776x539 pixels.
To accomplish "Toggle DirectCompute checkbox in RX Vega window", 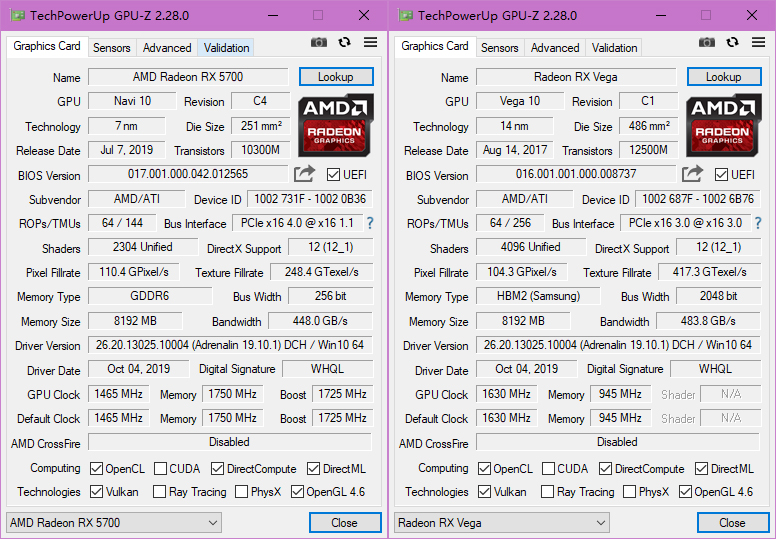I will coord(605,469).
